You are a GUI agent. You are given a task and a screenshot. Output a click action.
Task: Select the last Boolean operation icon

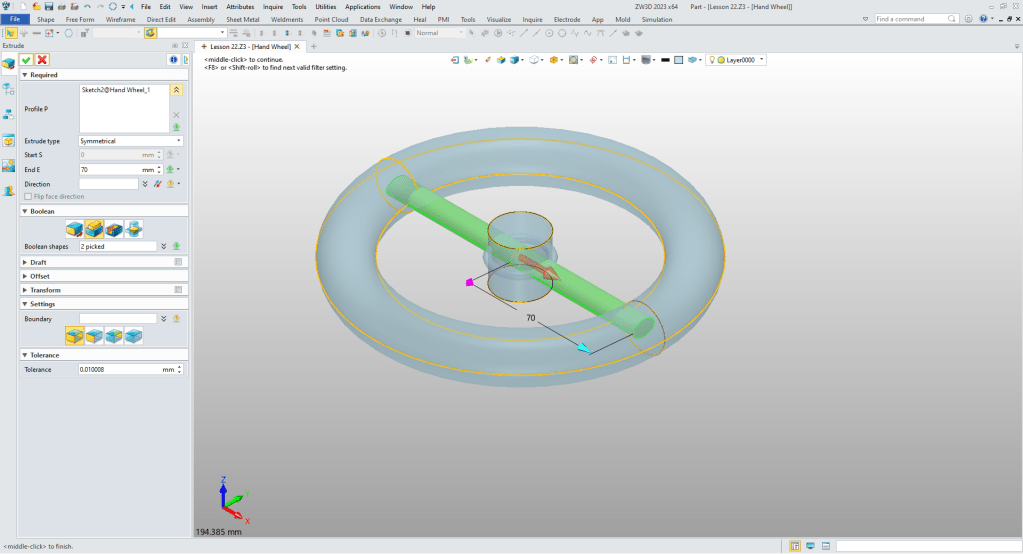[x=134, y=229]
